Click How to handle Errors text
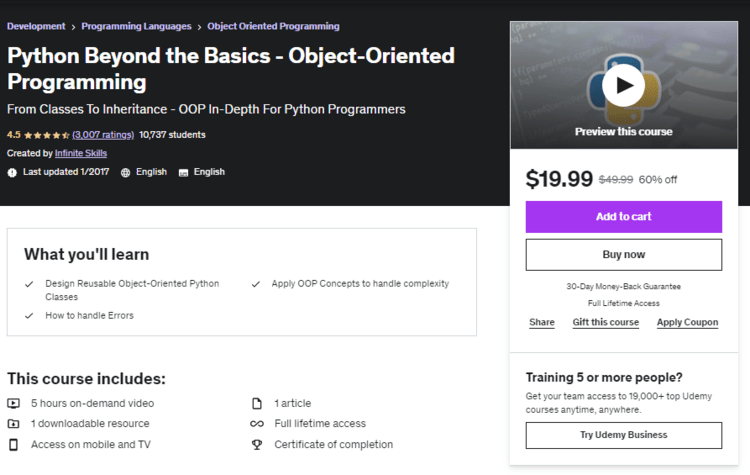The height and width of the screenshot is (475, 750). [89, 316]
